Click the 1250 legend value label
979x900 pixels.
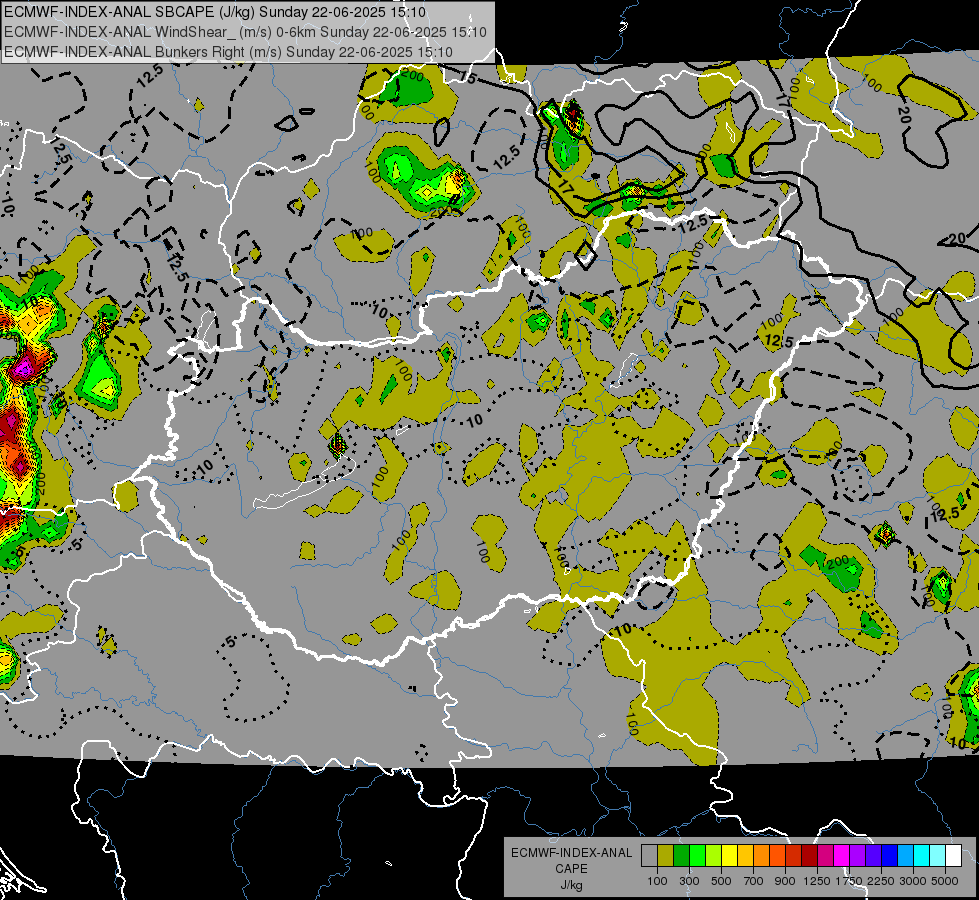817,881
